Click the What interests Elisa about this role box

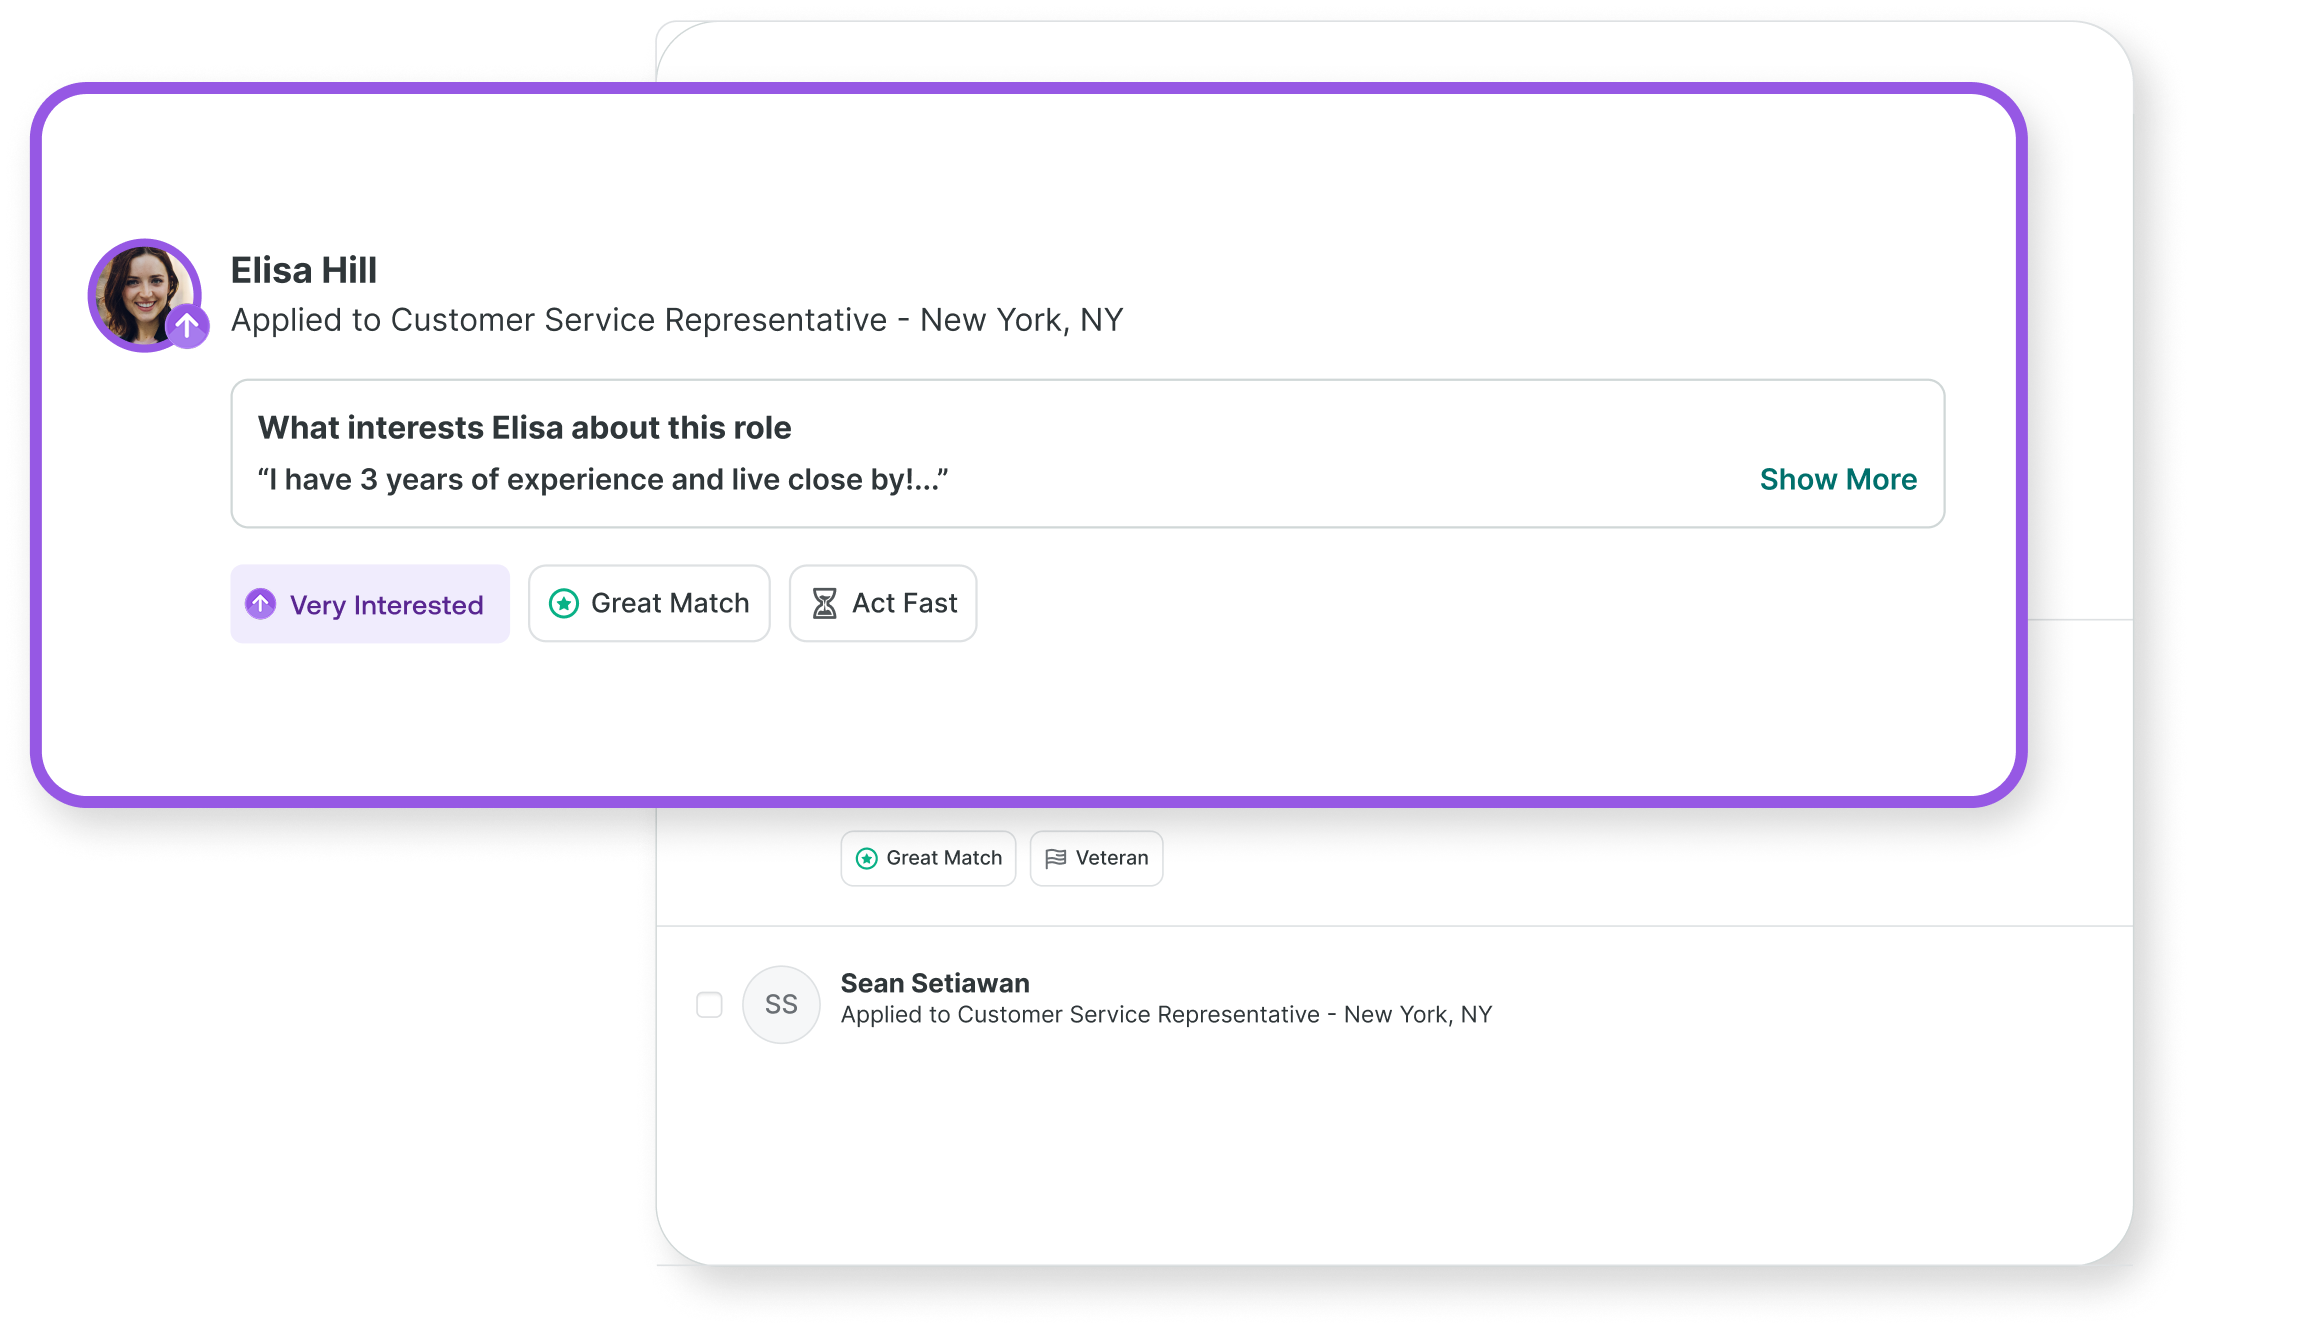click(x=1088, y=453)
